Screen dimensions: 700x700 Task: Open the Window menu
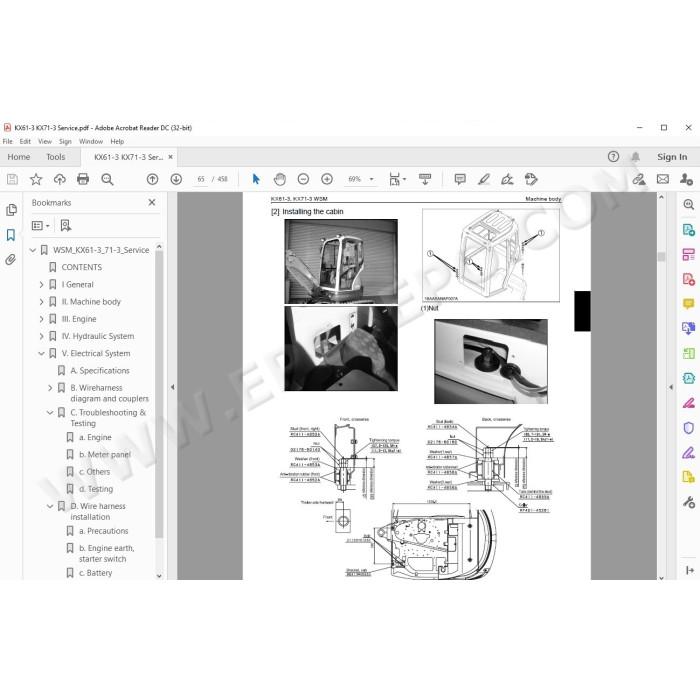click(91, 142)
